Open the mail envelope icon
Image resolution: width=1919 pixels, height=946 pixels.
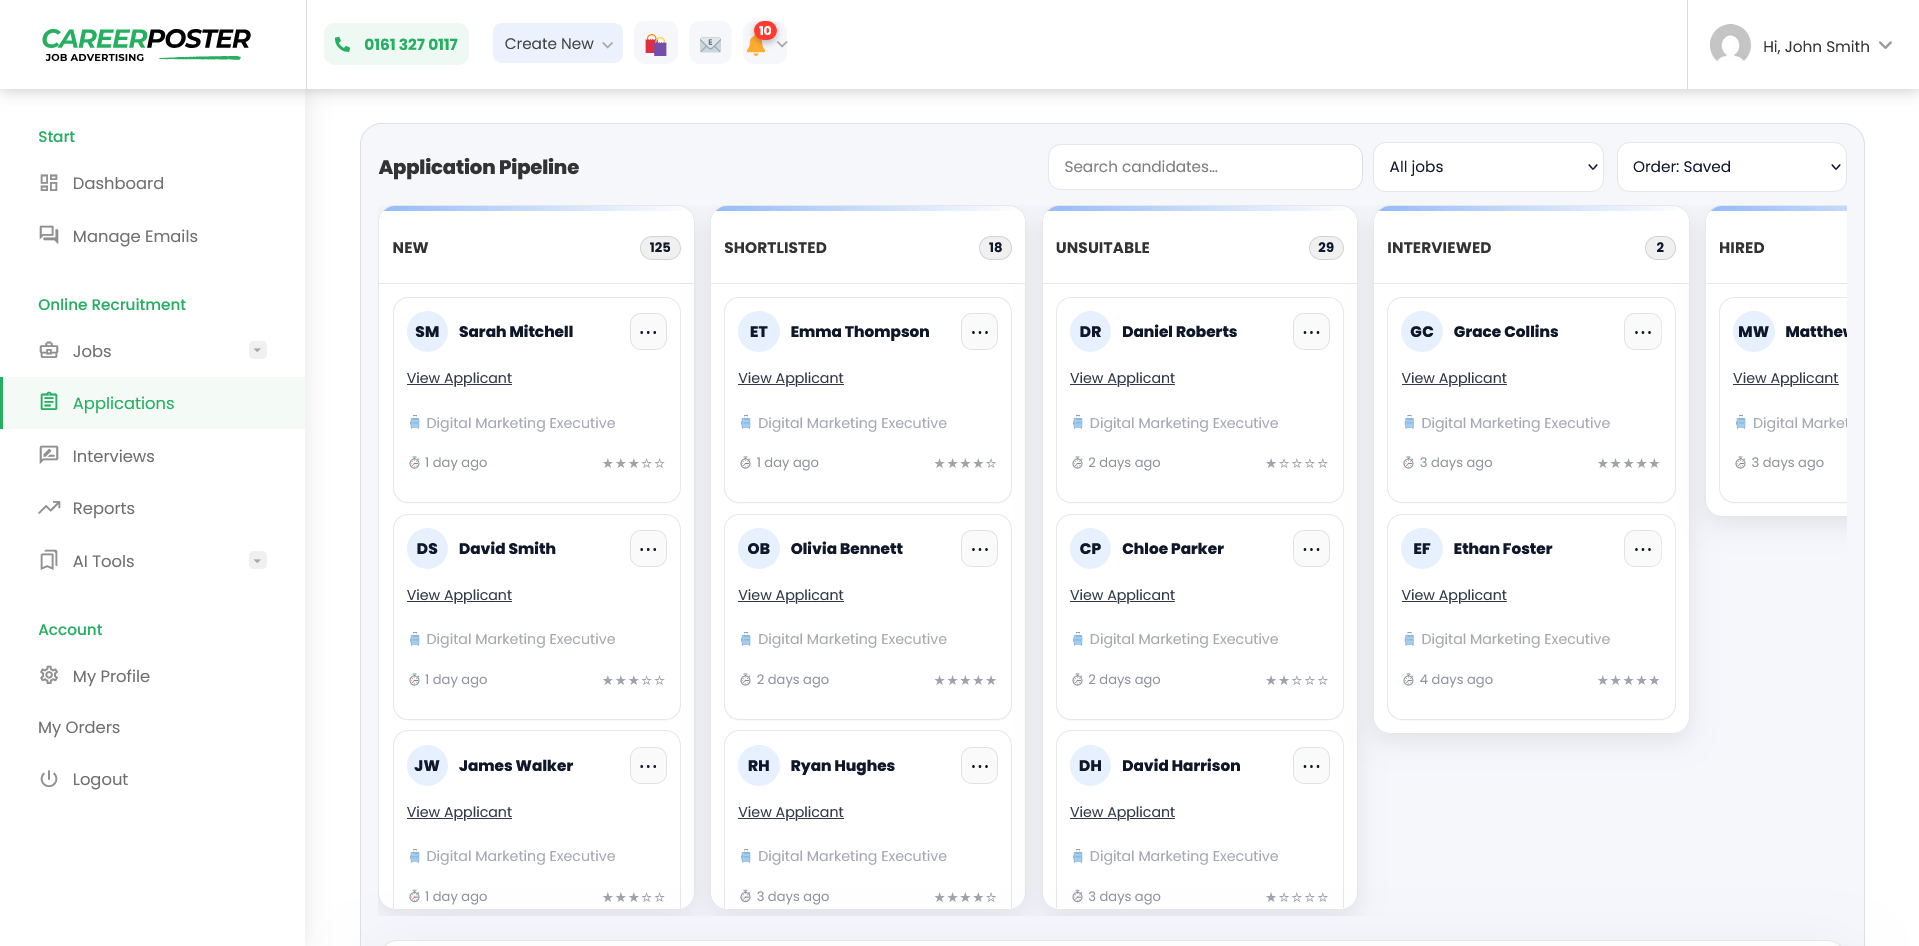pos(710,44)
